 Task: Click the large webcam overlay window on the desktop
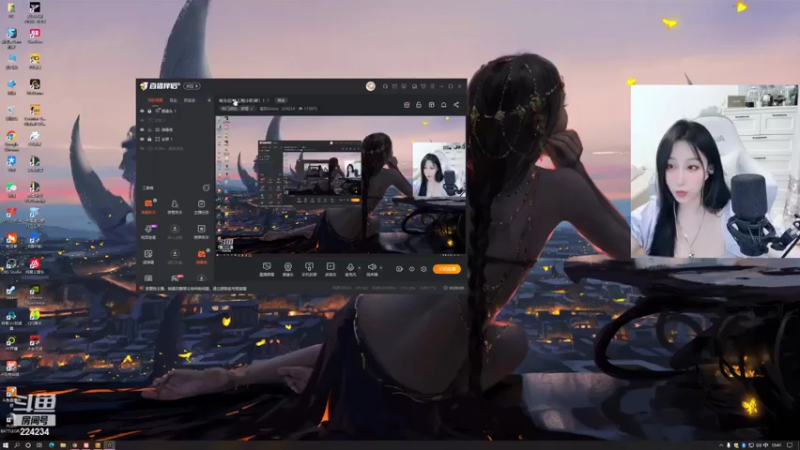tap(714, 171)
